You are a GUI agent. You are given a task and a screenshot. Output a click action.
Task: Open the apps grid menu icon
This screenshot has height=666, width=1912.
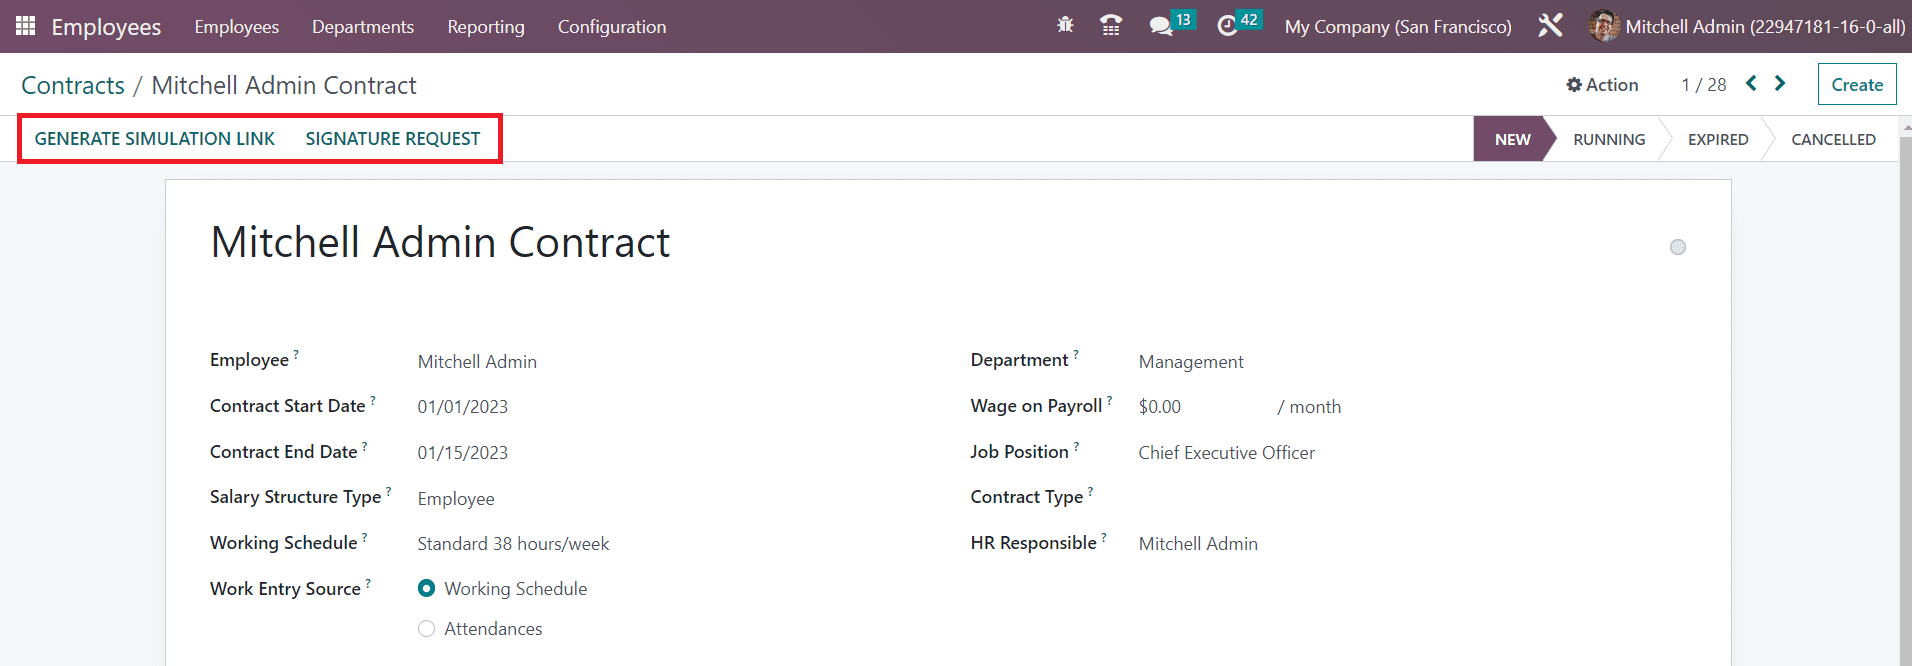point(25,26)
